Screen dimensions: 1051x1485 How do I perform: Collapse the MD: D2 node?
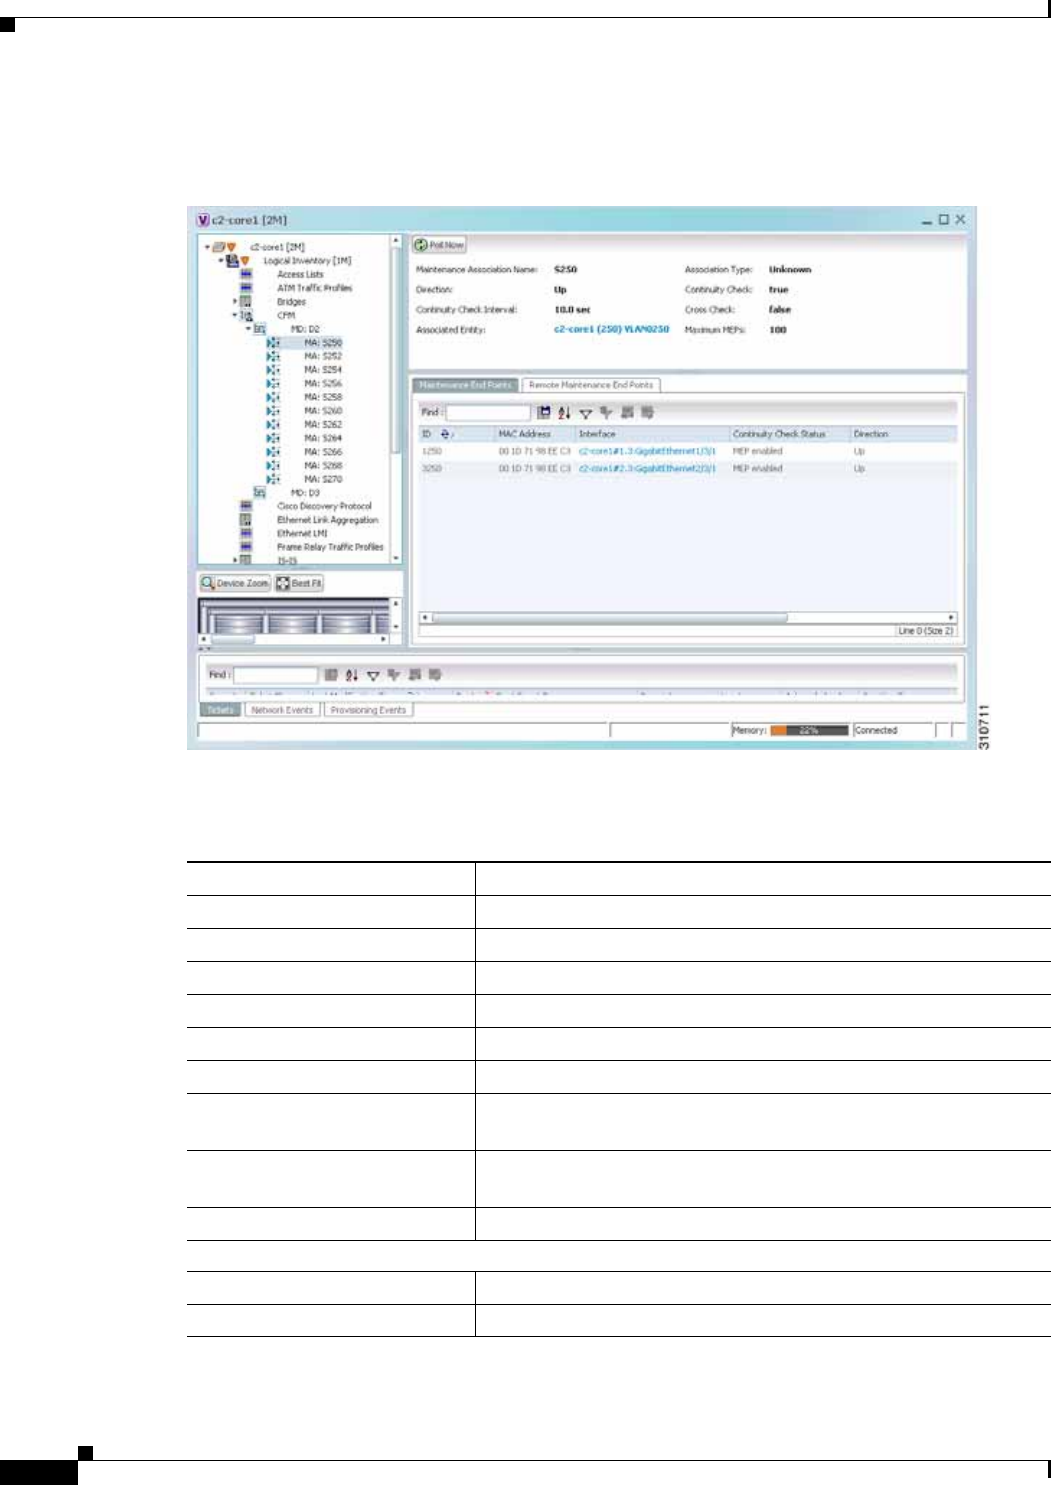(x=248, y=329)
